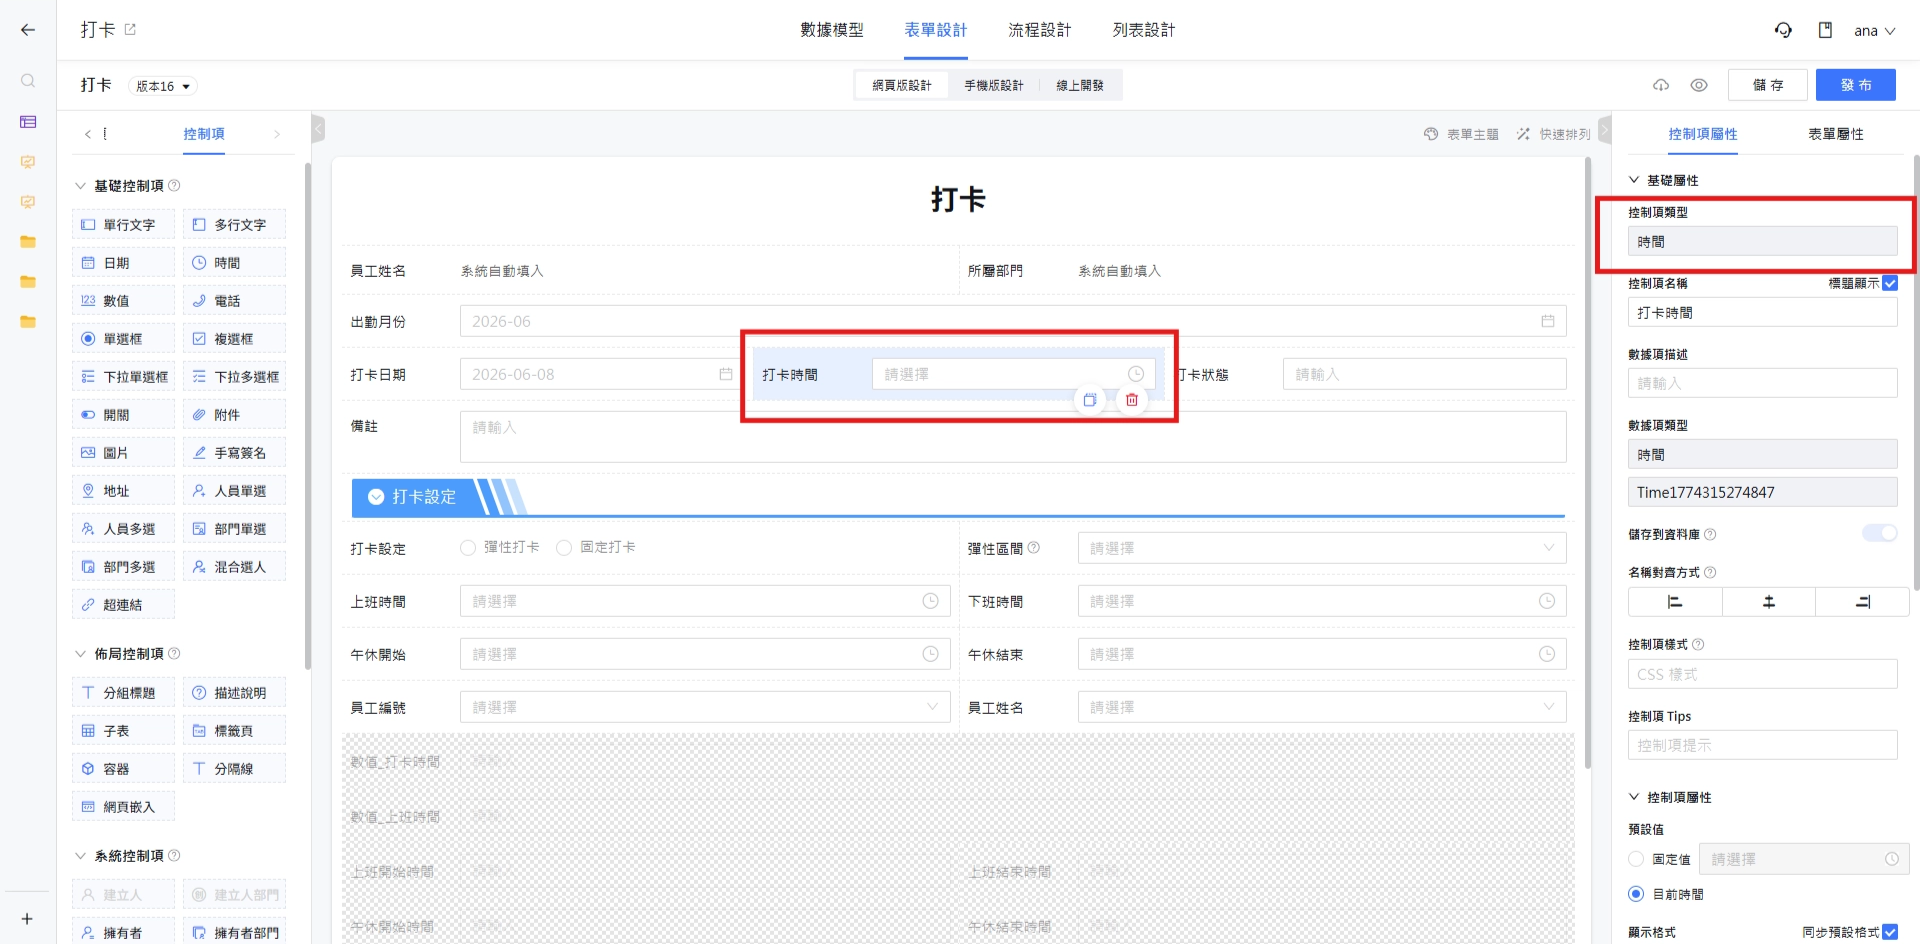Select the 手寫簽名 control
The height and width of the screenshot is (944, 1920).
(x=234, y=452)
